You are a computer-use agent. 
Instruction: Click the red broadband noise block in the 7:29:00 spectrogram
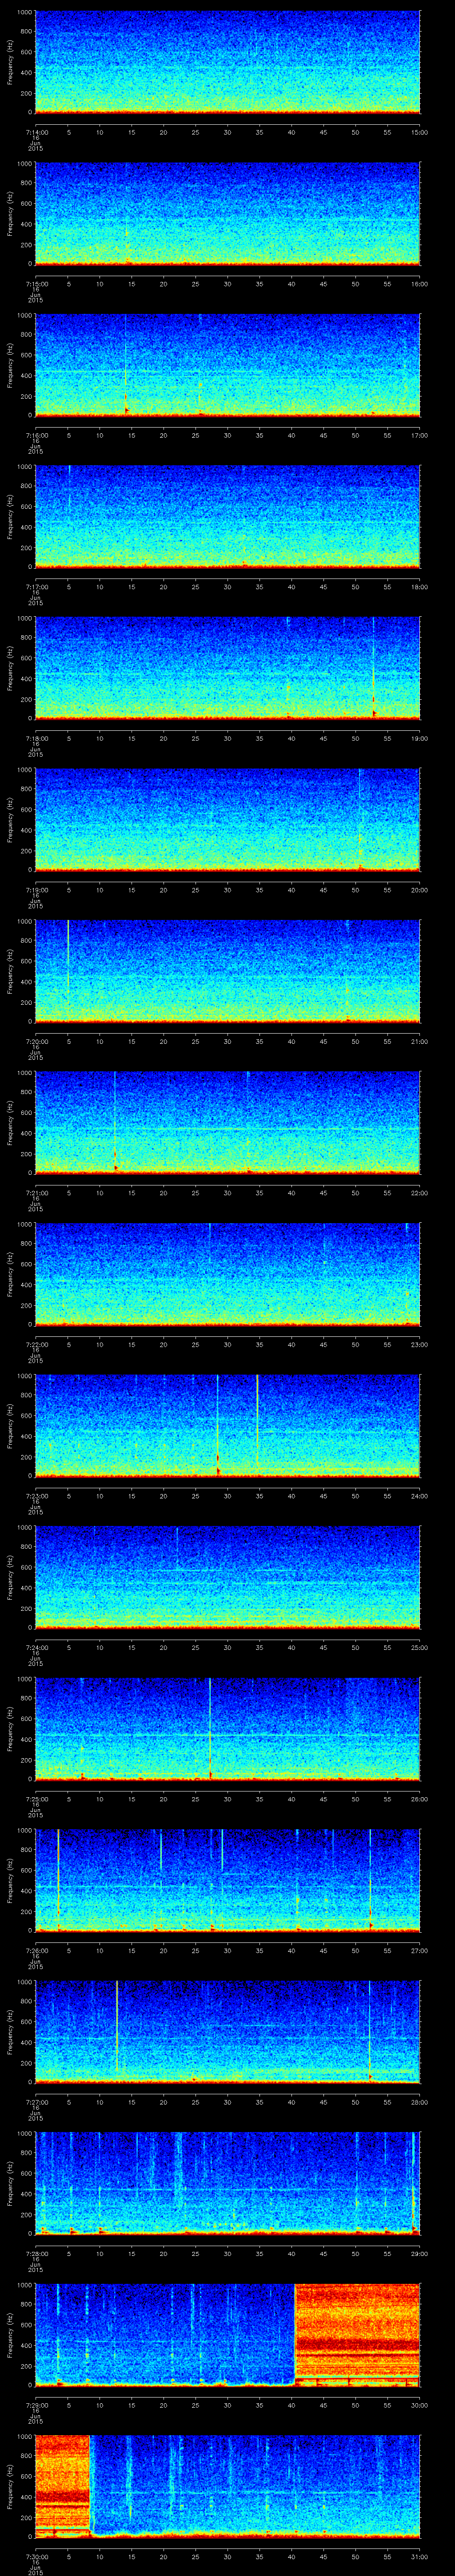[x=357, y=2334]
